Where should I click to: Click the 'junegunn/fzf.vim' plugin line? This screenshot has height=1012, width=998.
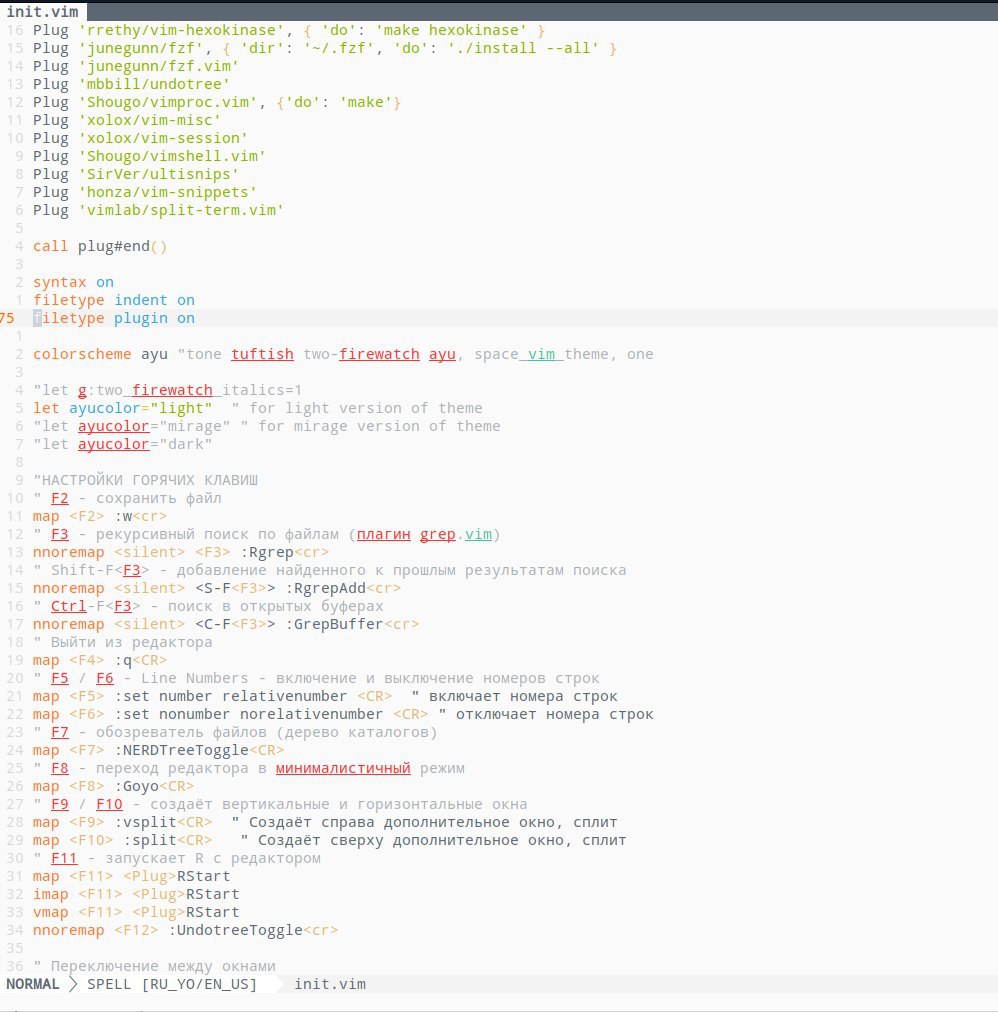tap(136, 66)
